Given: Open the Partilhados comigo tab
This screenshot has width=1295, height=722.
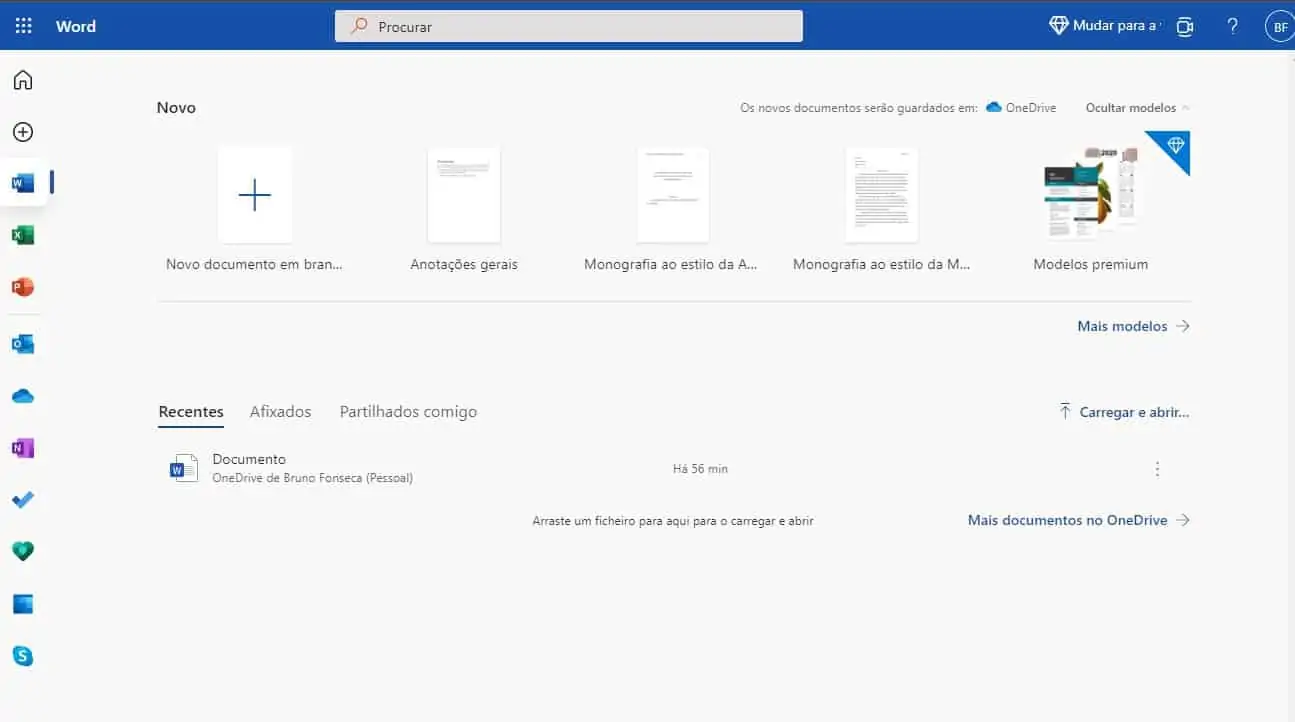Looking at the screenshot, I should pyautogui.click(x=408, y=412).
